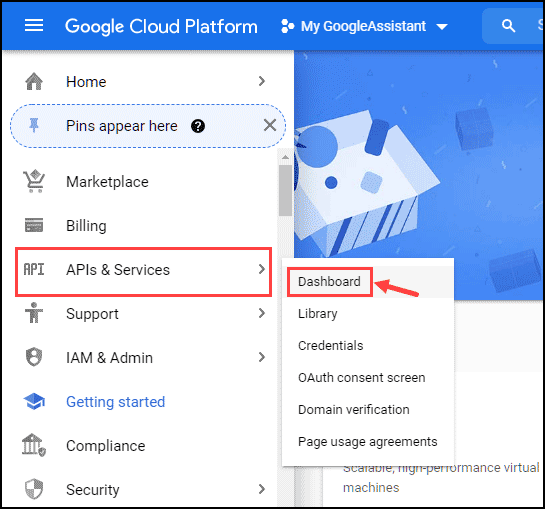Click the Billing card icon
This screenshot has width=545, height=509.
click(x=34, y=225)
